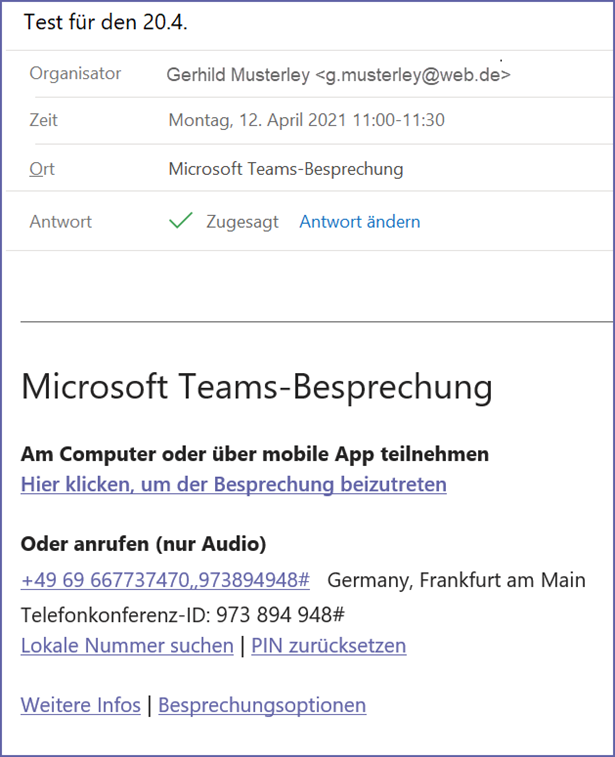This screenshot has height=757, width=615.
Task: Click the Oder anrufen (nur Audio) heading
Action: tap(143, 544)
